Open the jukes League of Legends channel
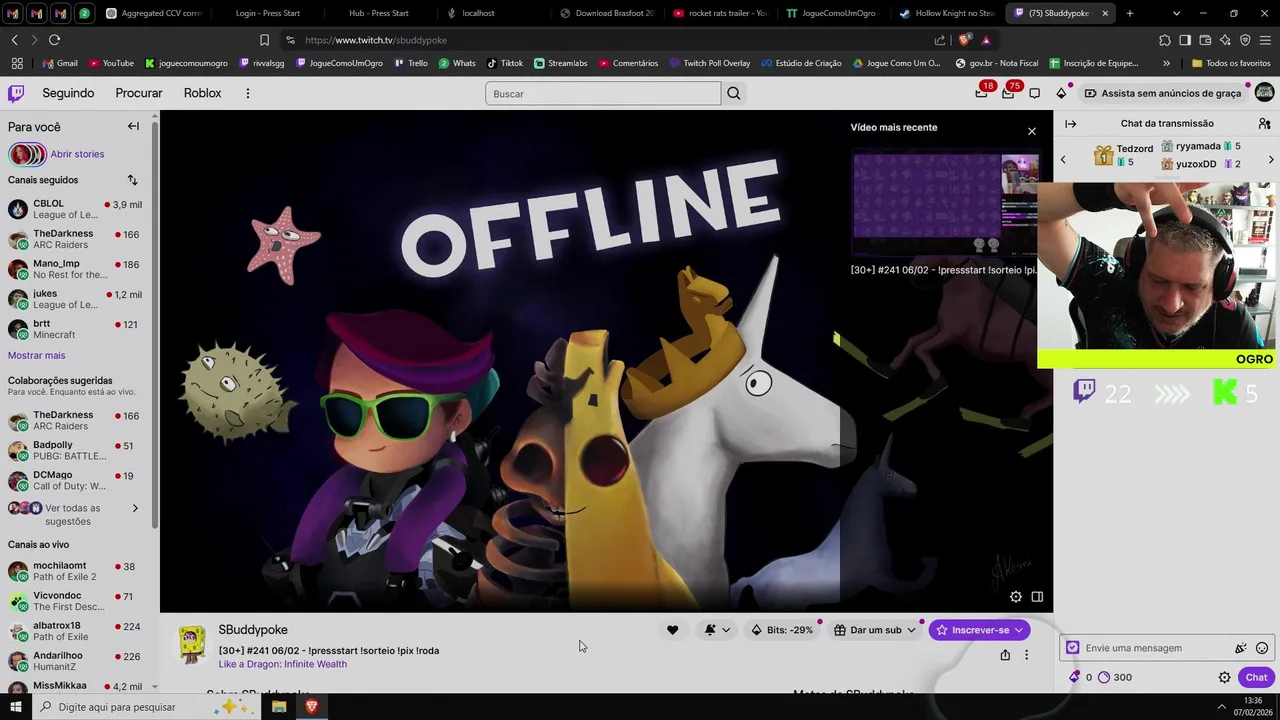 pyautogui.click(x=75, y=299)
